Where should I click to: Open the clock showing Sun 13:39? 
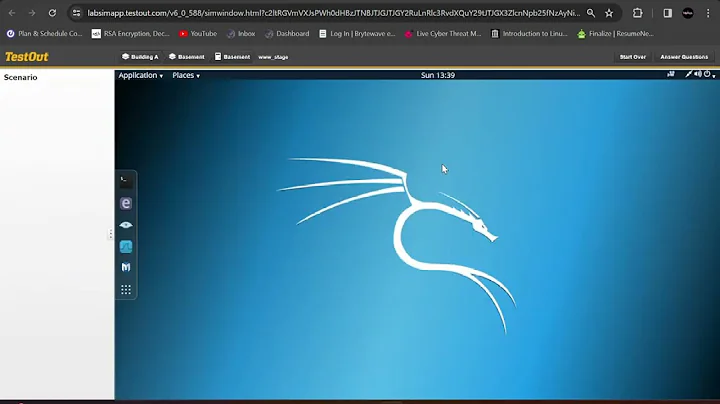pyautogui.click(x=438, y=75)
